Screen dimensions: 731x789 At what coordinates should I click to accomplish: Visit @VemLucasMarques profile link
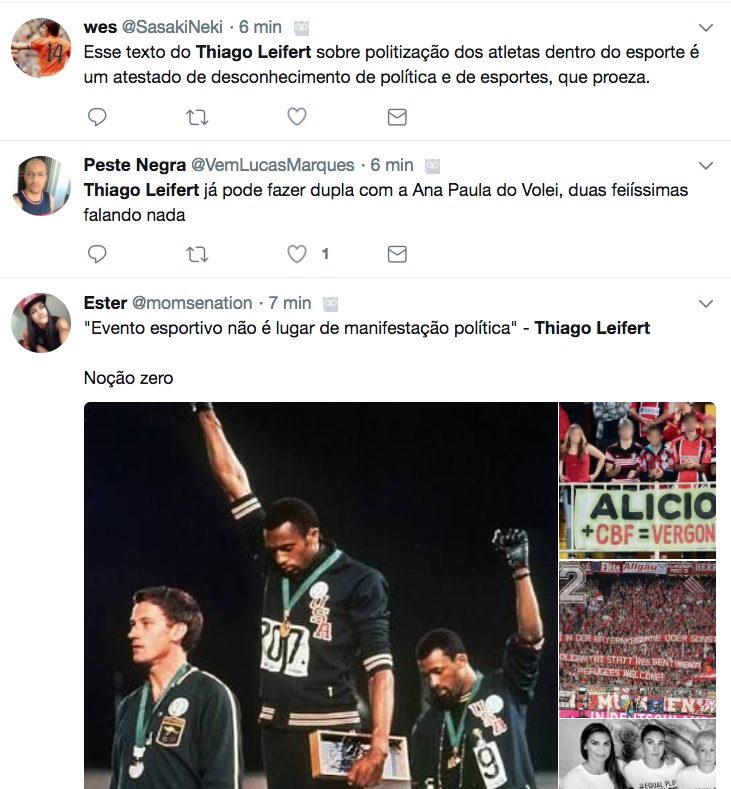tap(272, 164)
